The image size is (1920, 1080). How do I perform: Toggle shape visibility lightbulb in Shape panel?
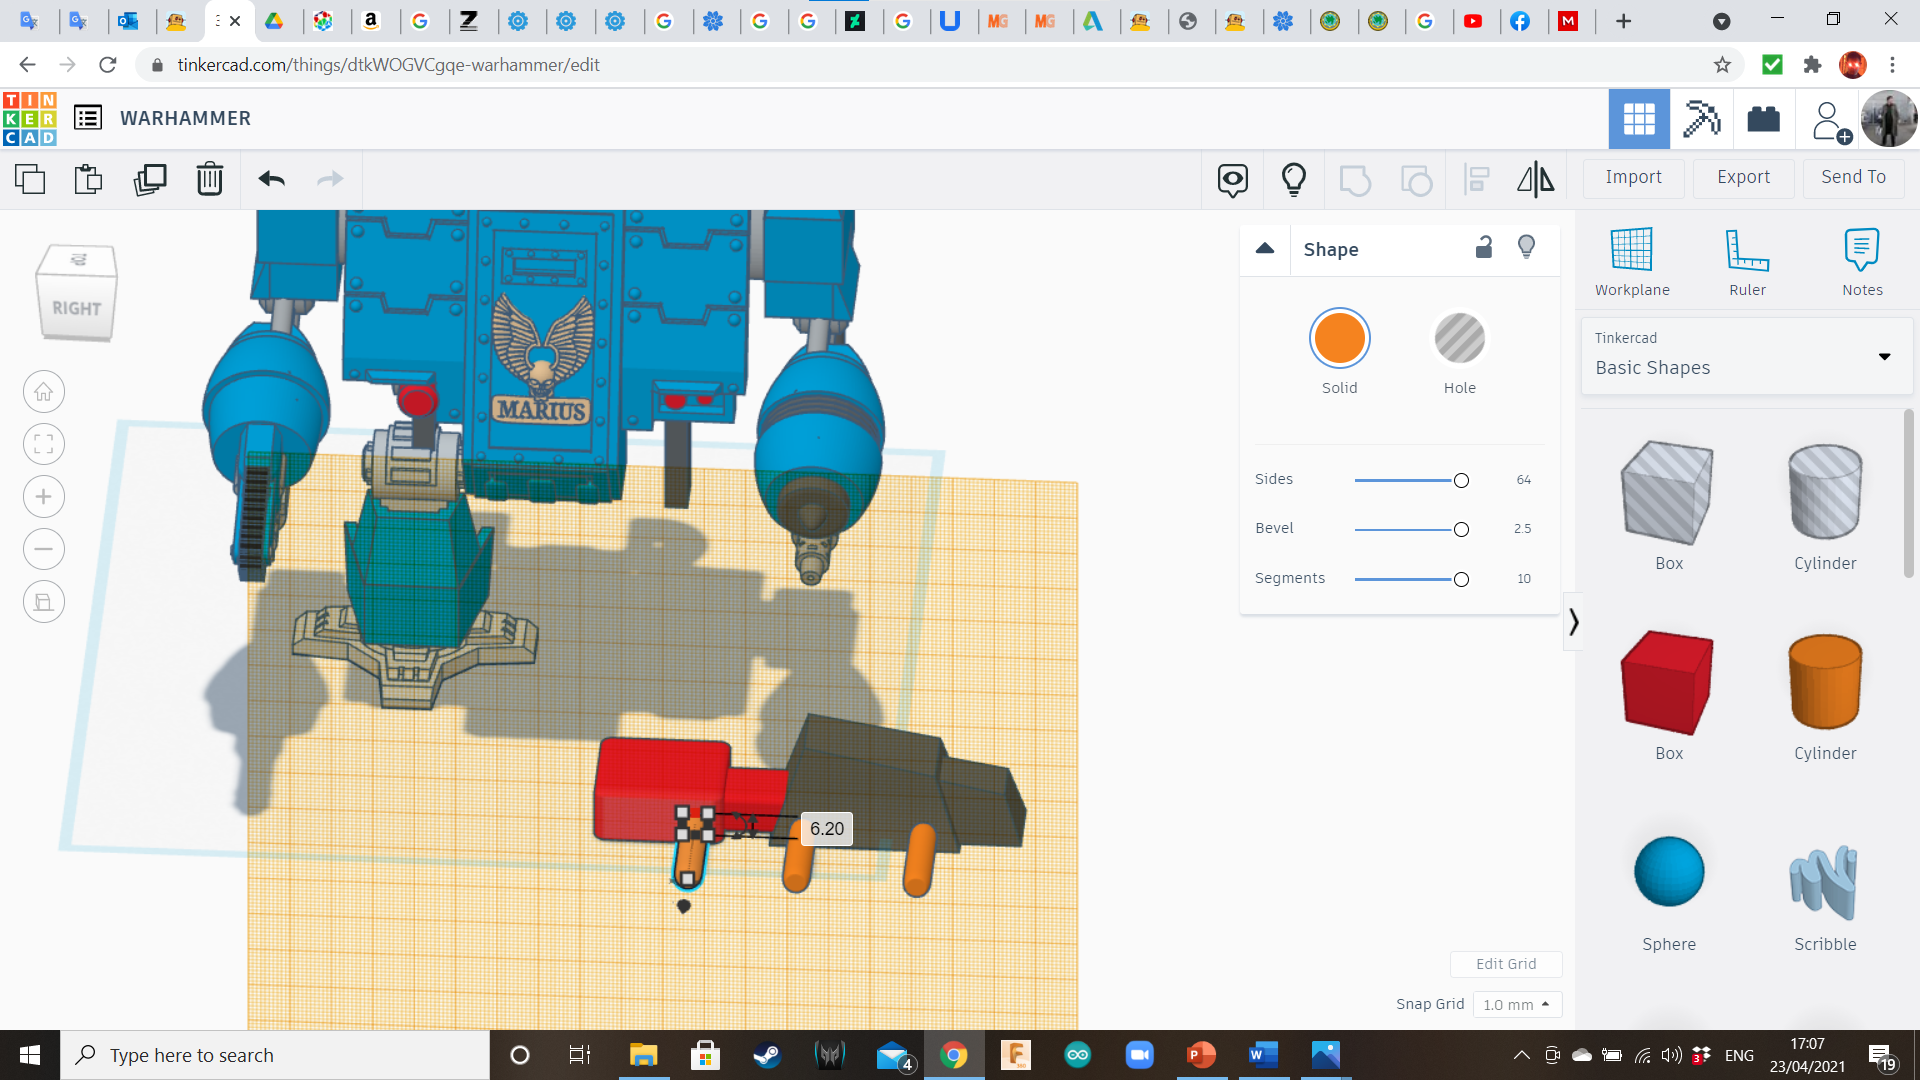coord(1526,247)
